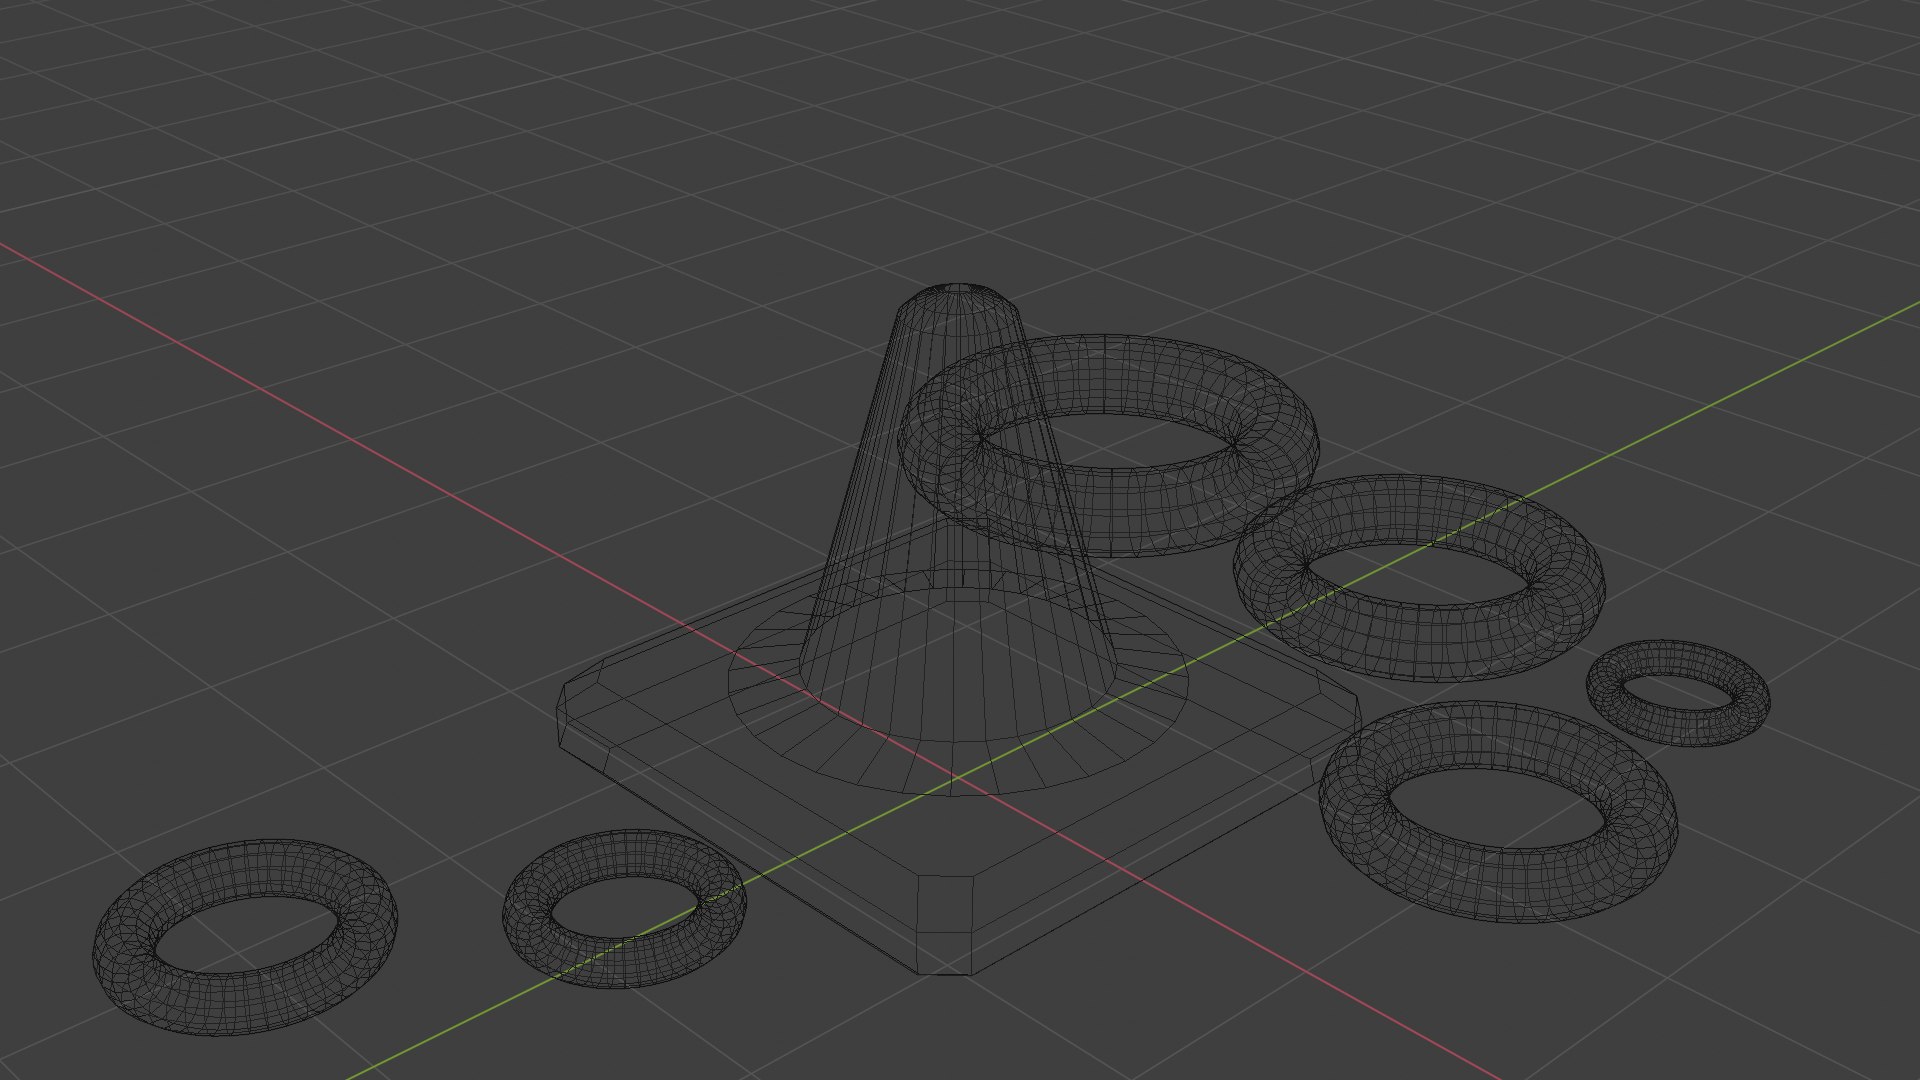The width and height of the screenshot is (1920, 1080).
Task: Select the right-side torus crossed by the green axis
Action: (1419, 577)
